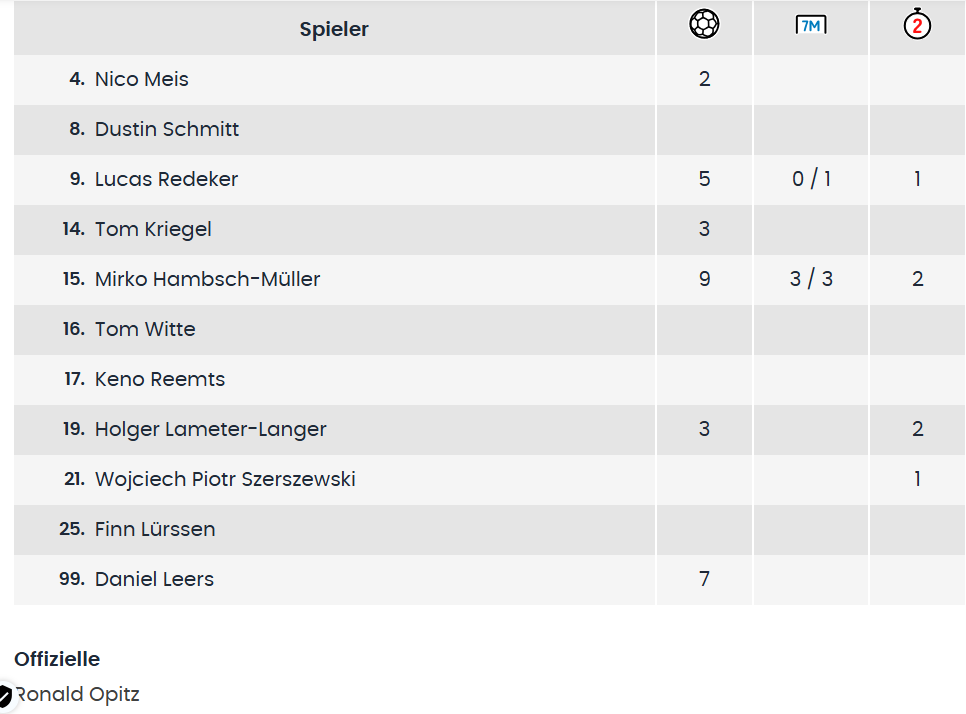Choose Keno Reemts from the roster
Viewport: 966px width, 714px height.
tap(160, 379)
